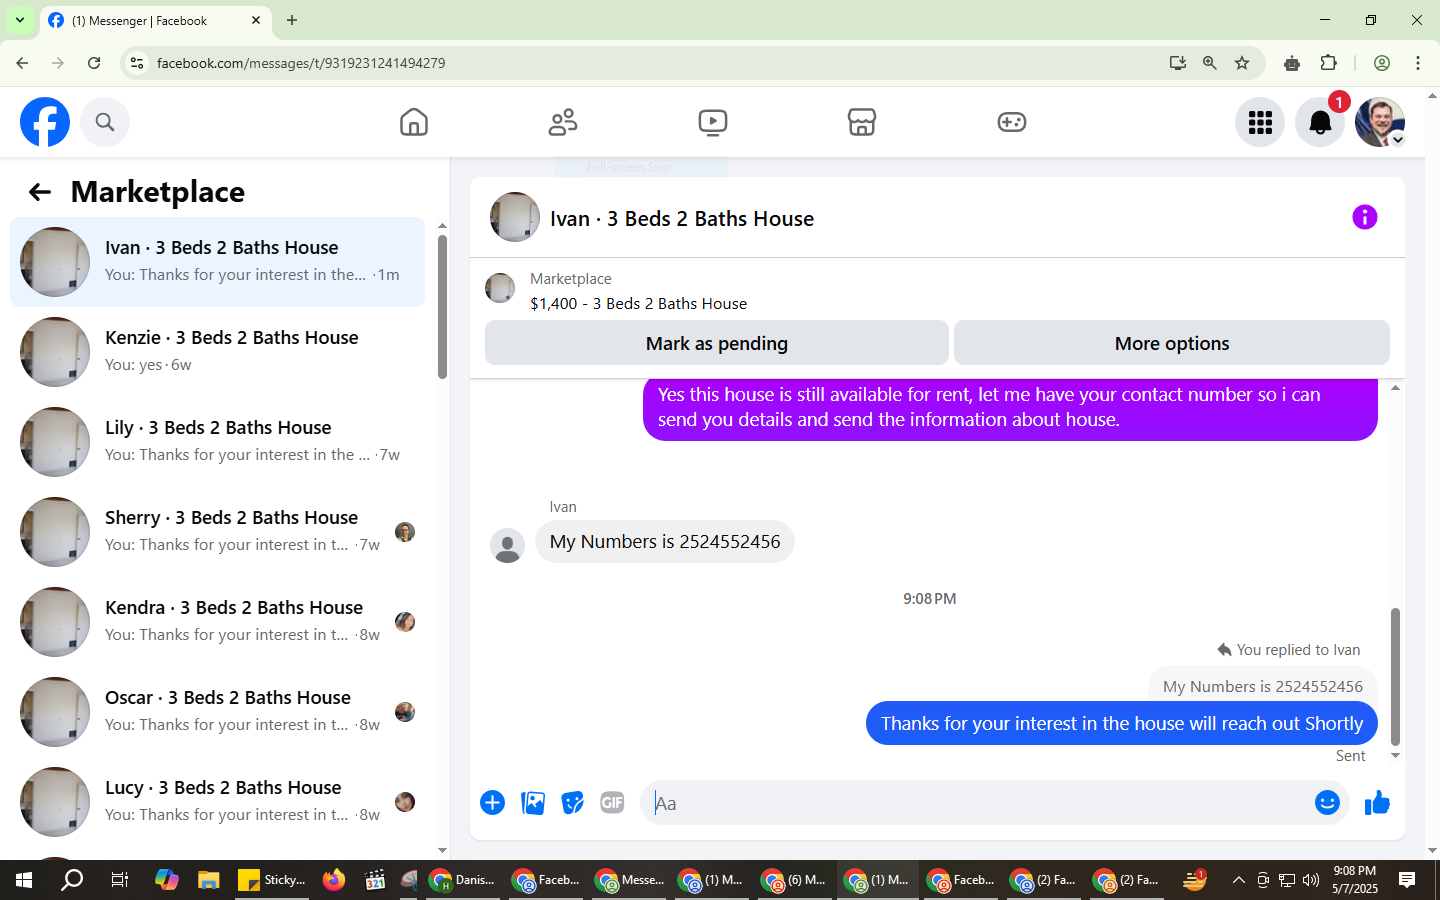Click the back arrow next to Marketplace
Screen dimensions: 1440x900
click(40, 192)
